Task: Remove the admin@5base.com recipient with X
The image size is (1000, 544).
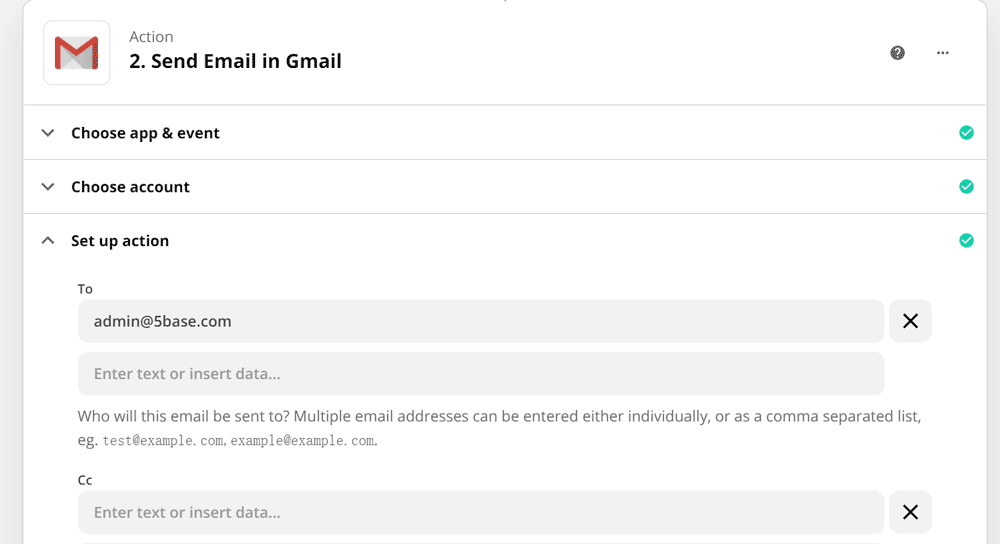Action: [x=910, y=321]
